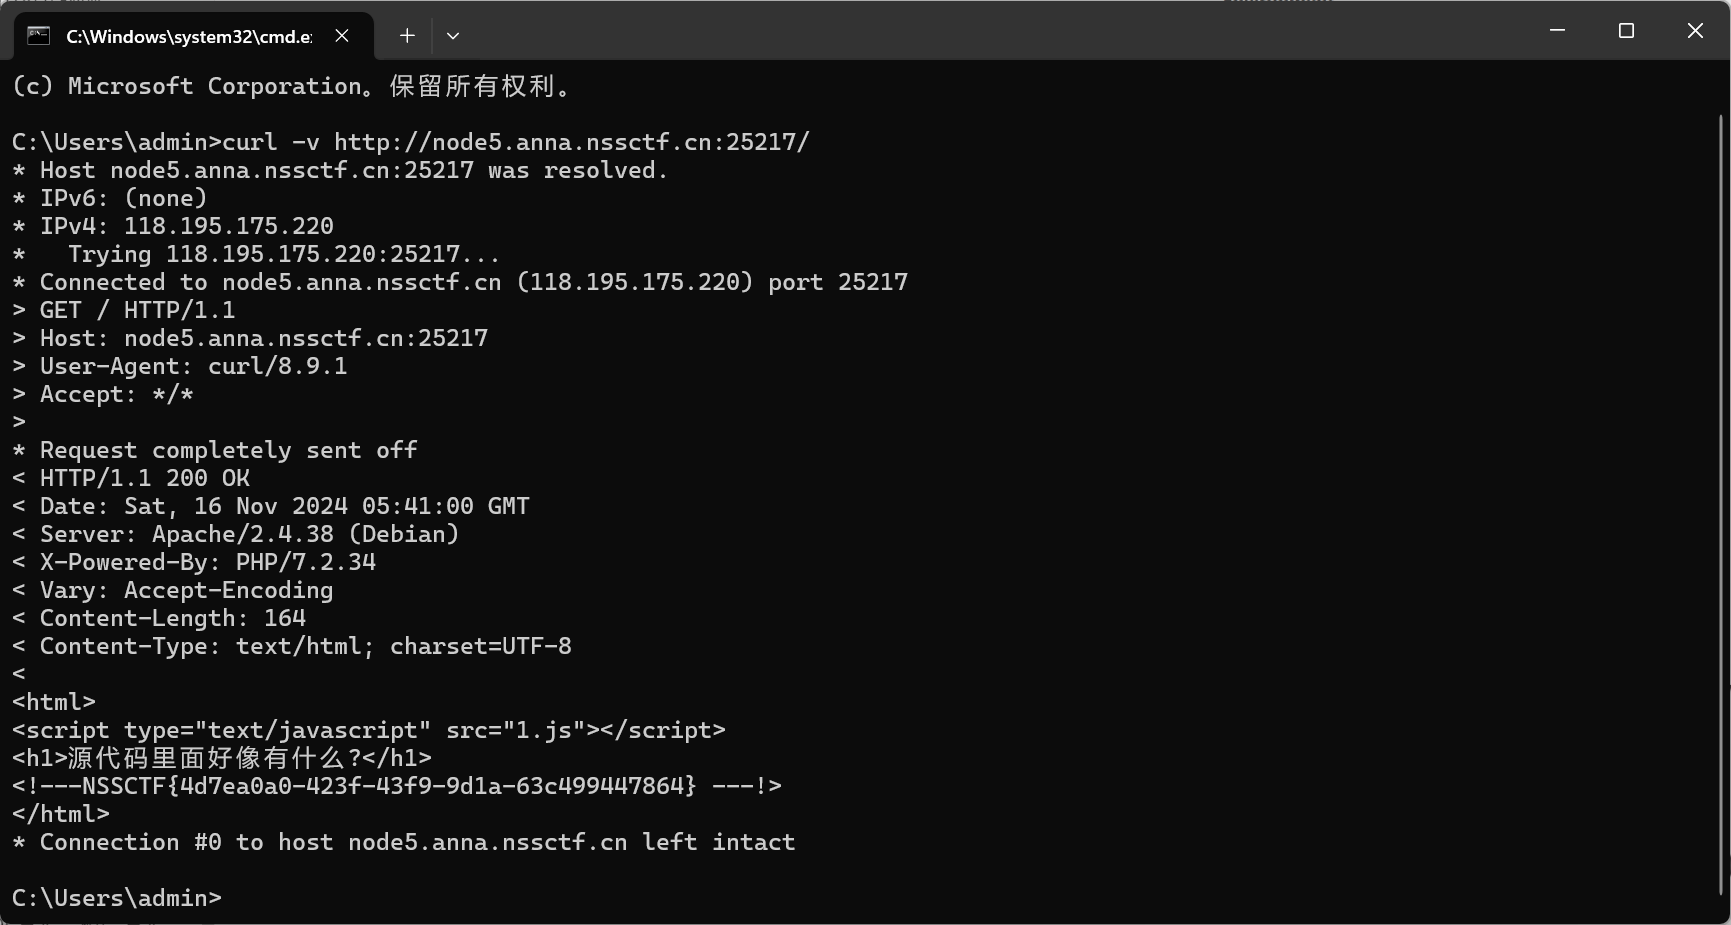
Task: Minimize the terminal window
Action: (1557, 31)
